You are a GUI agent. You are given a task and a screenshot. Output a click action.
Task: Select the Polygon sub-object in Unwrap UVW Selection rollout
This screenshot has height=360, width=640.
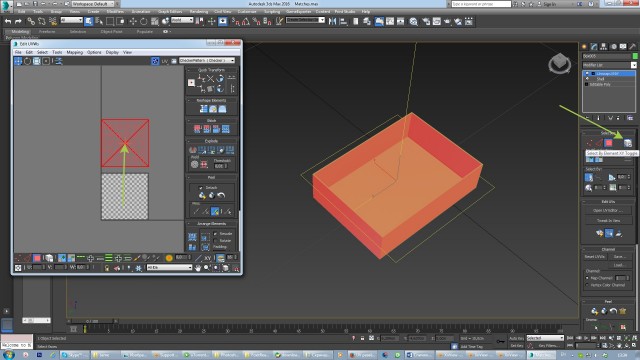[609, 142]
